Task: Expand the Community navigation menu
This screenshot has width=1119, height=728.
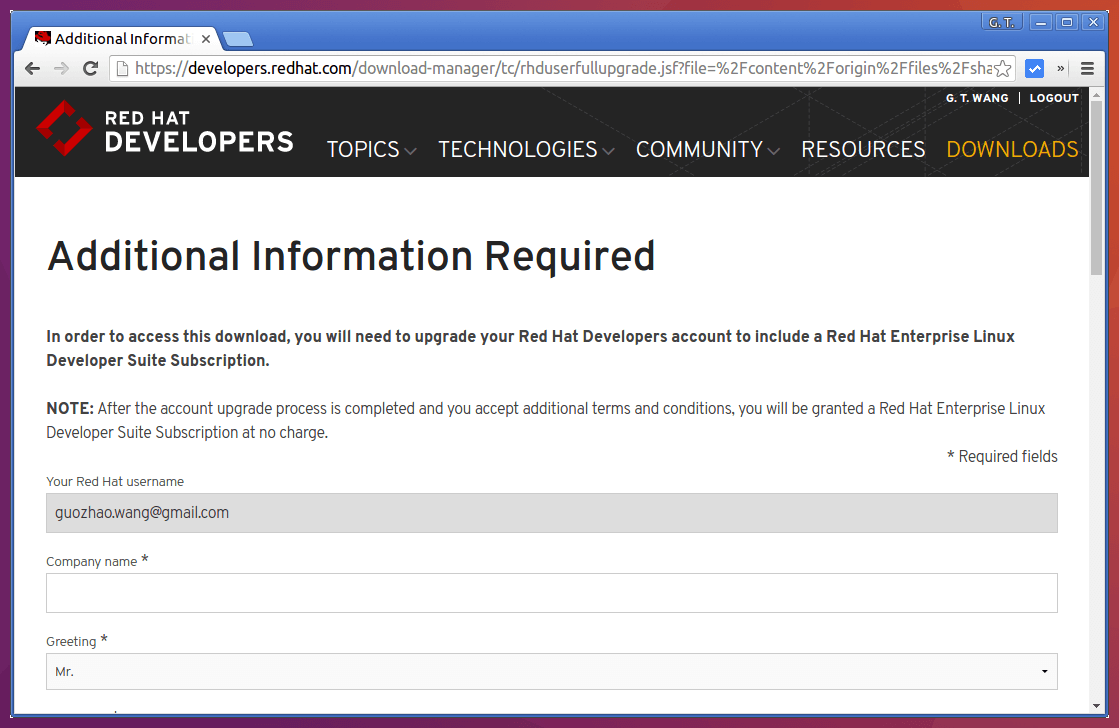Action: [x=707, y=150]
